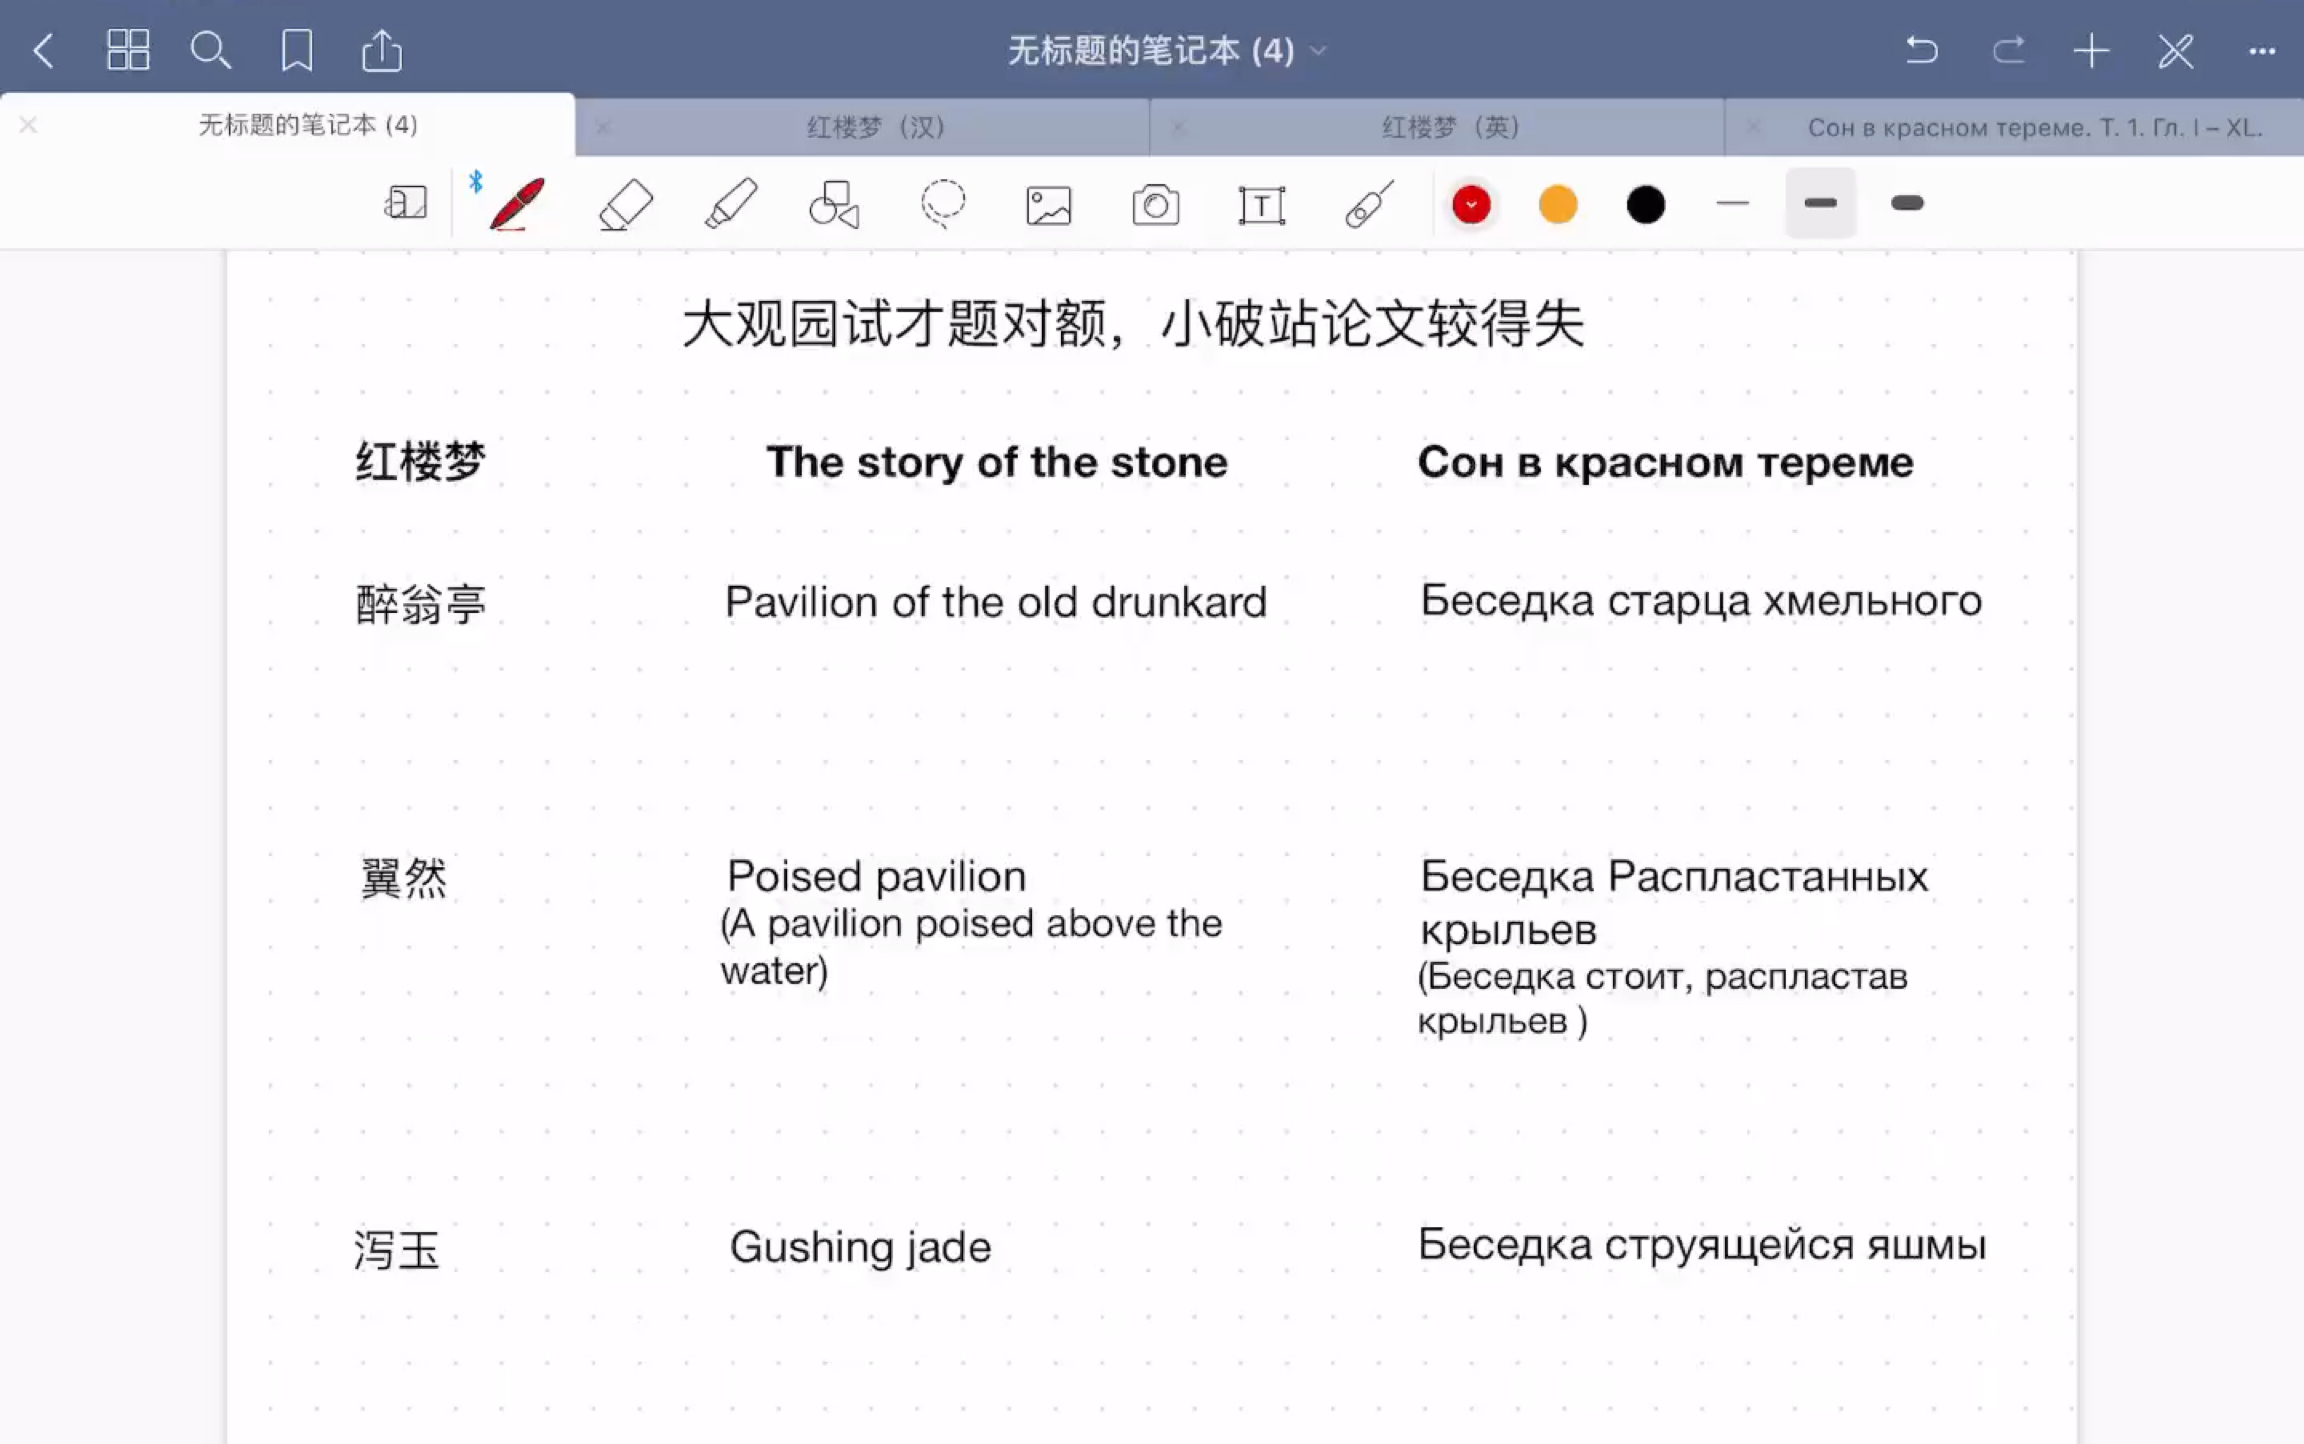The height and width of the screenshot is (1444, 2304).
Task: Click the note Беседка стоит, распластав крыльев
Action: point(1663,998)
